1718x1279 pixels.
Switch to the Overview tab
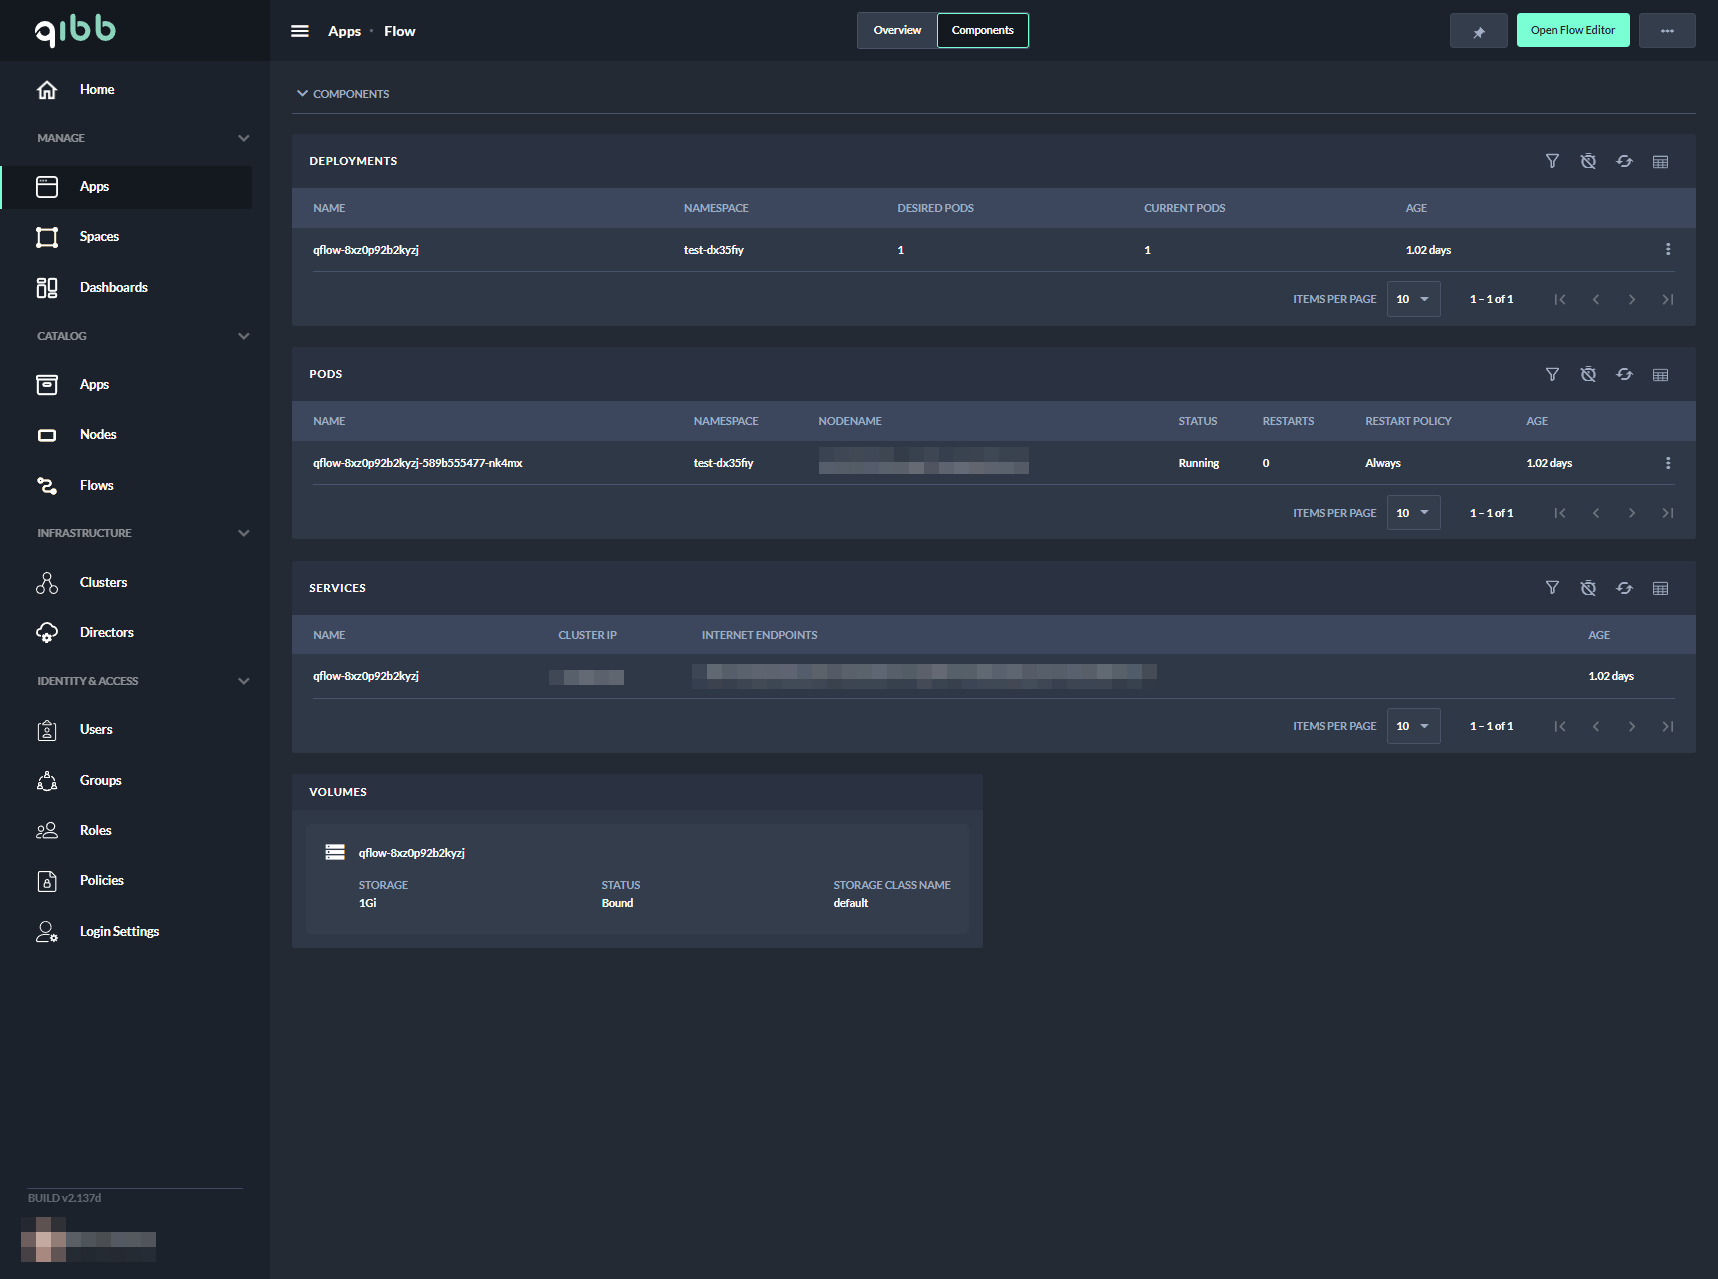click(x=897, y=31)
